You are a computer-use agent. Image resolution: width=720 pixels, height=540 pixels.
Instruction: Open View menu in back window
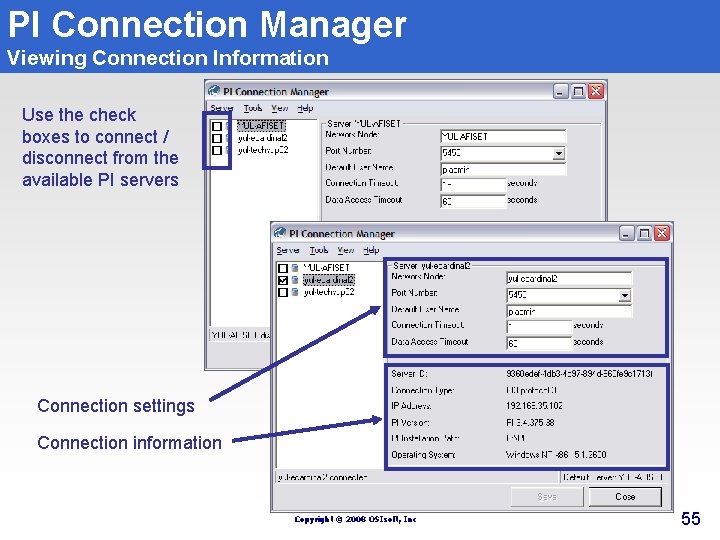tap(279, 108)
